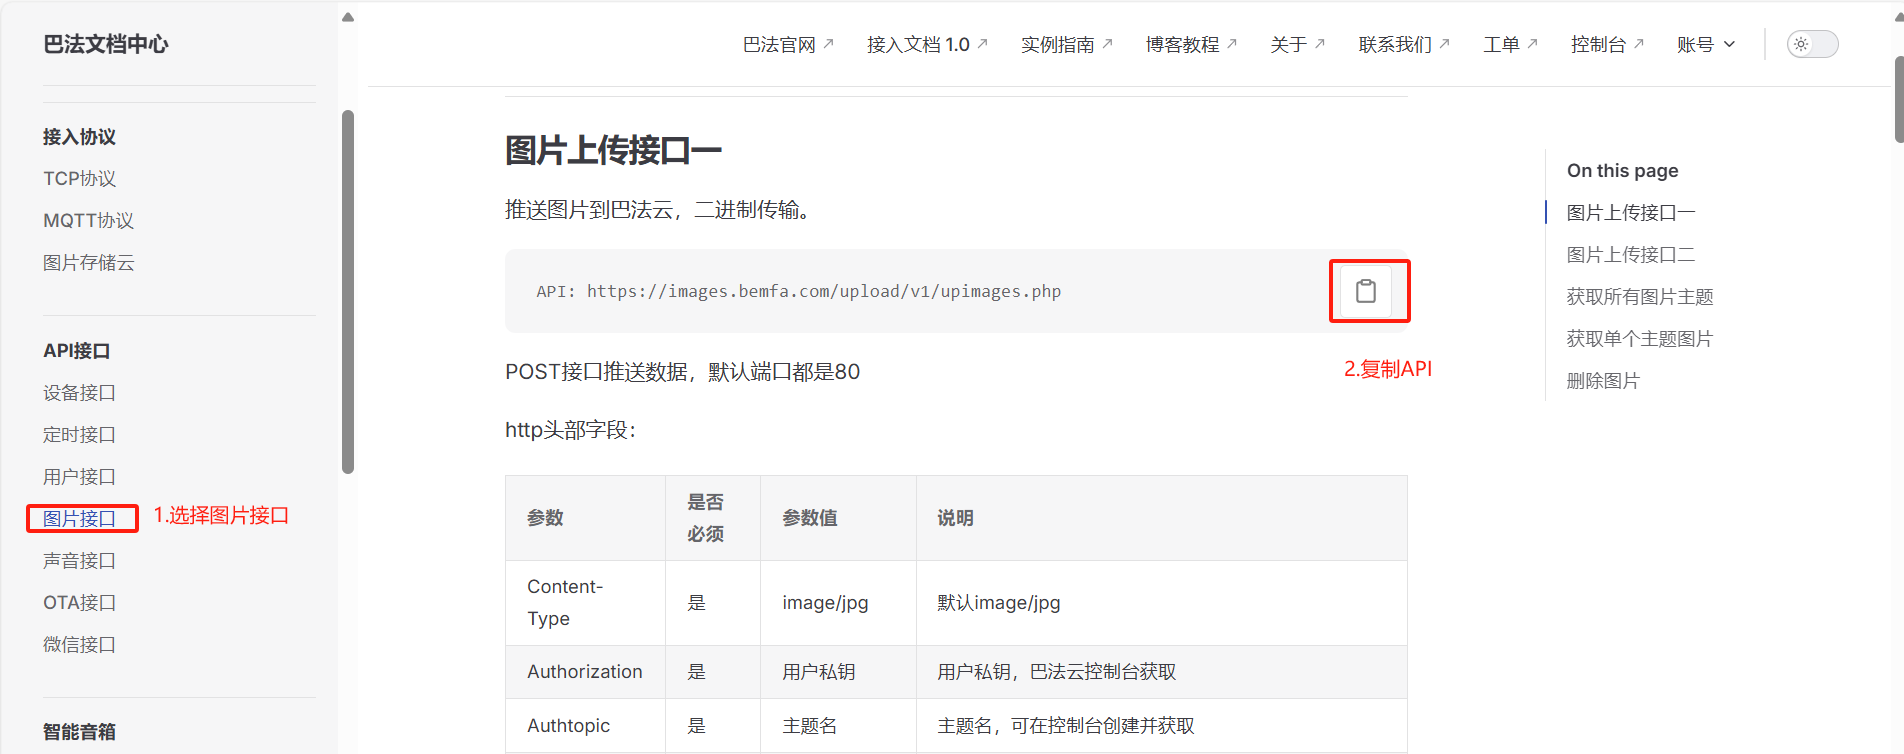Toggle the light/dark theme switch
This screenshot has width=1904, height=754.
(x=1812, y=44)
